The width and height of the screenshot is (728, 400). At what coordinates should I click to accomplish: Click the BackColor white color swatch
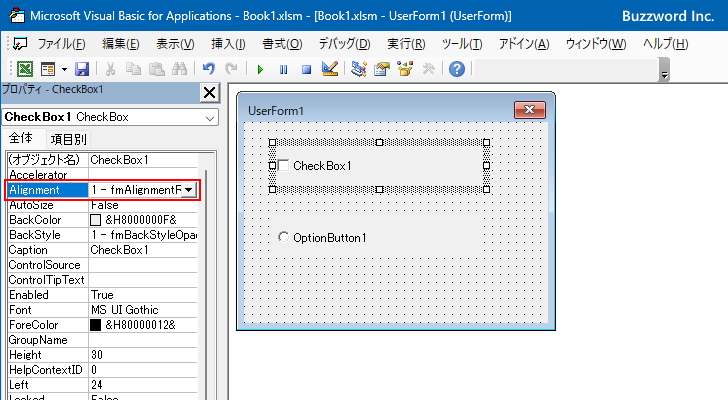click(x=96, y=220)
